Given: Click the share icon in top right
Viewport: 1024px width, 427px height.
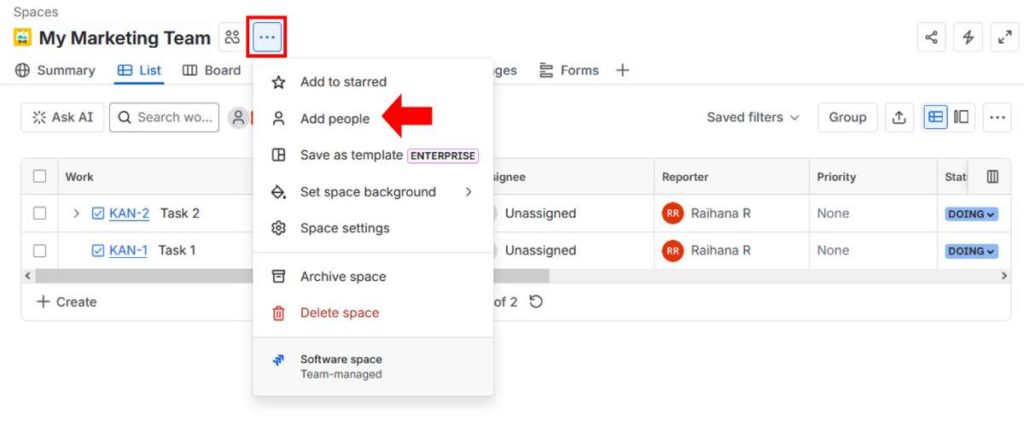Looking at the screenshot, I should tap(932, 38).
